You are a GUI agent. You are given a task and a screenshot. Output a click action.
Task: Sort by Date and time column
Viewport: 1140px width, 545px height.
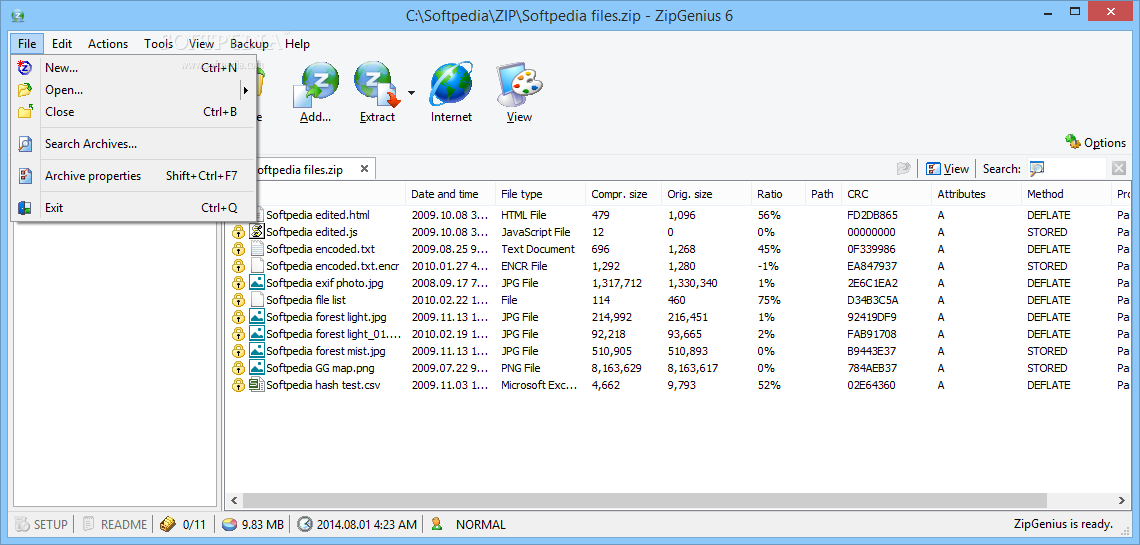(x=450, y=194)
